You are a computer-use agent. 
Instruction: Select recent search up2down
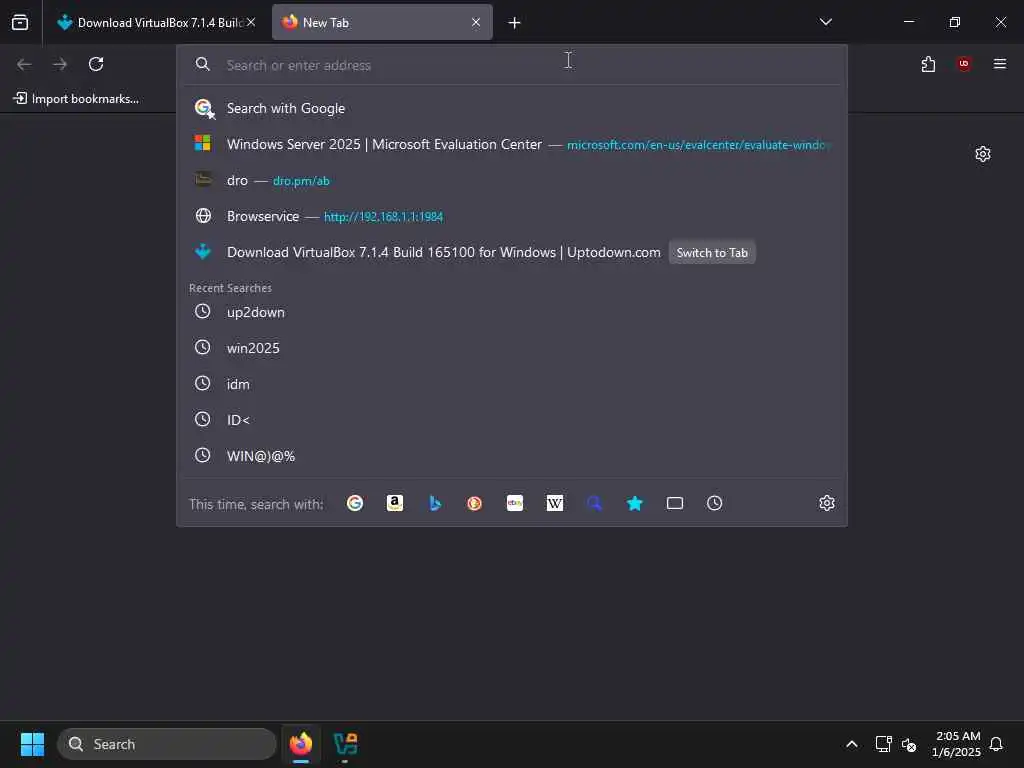click(512, 312)
